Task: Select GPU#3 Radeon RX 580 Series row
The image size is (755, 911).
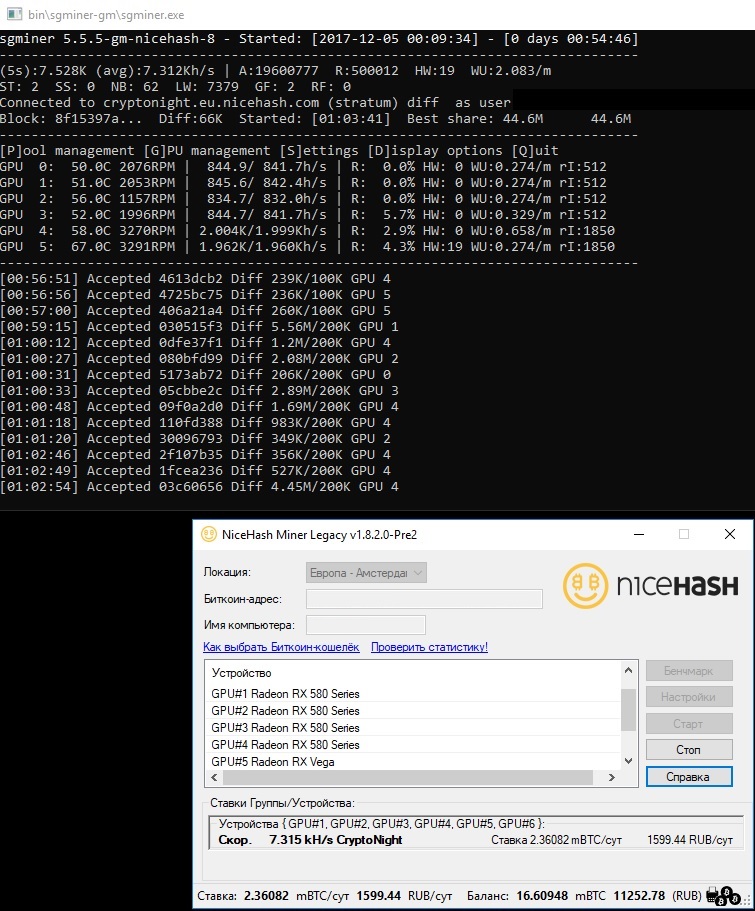Action: point(413,727)
